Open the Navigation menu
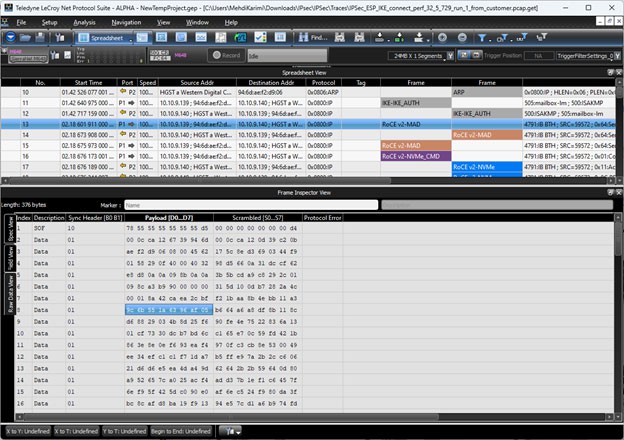The height and width of the screenshot is (440, 624). (126, 22)
